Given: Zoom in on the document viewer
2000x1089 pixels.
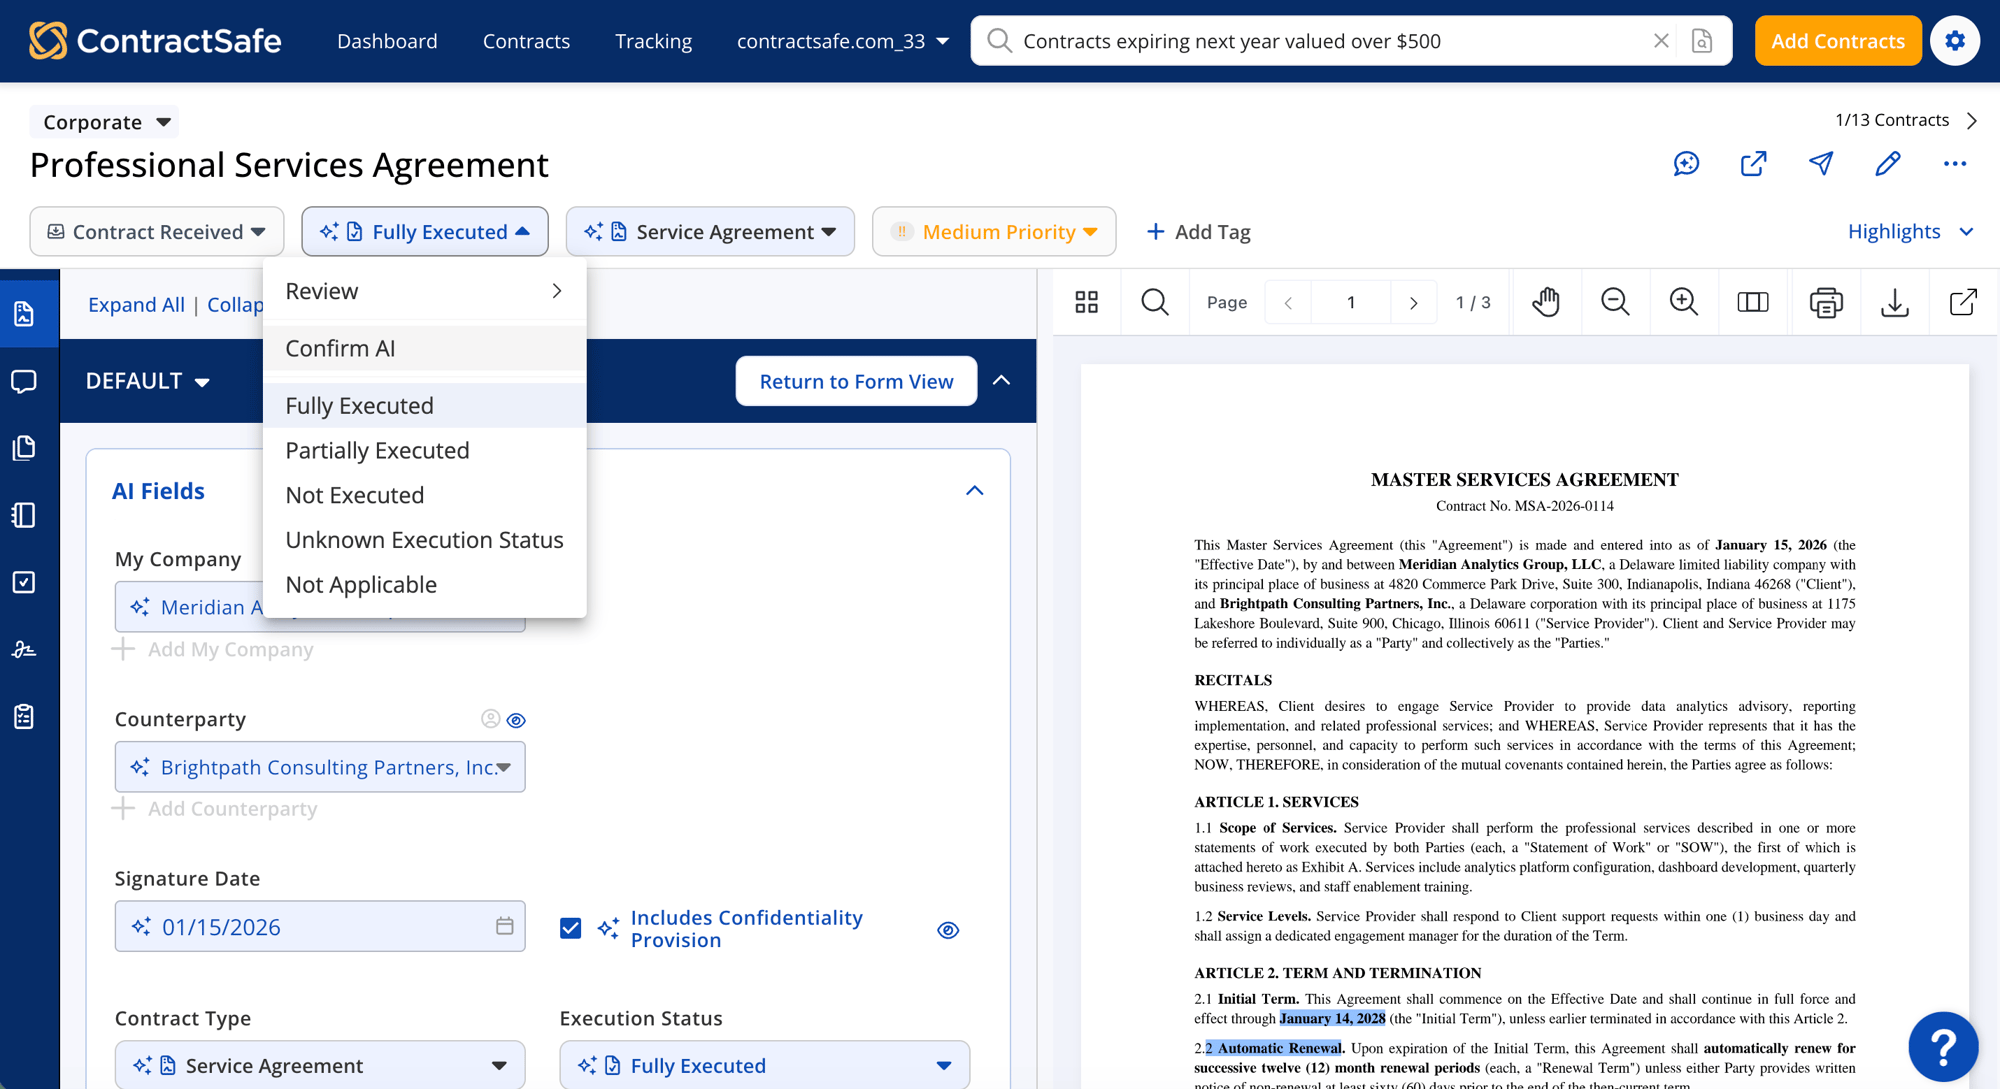Looking at the screenshot, I should coord(1684,302).
